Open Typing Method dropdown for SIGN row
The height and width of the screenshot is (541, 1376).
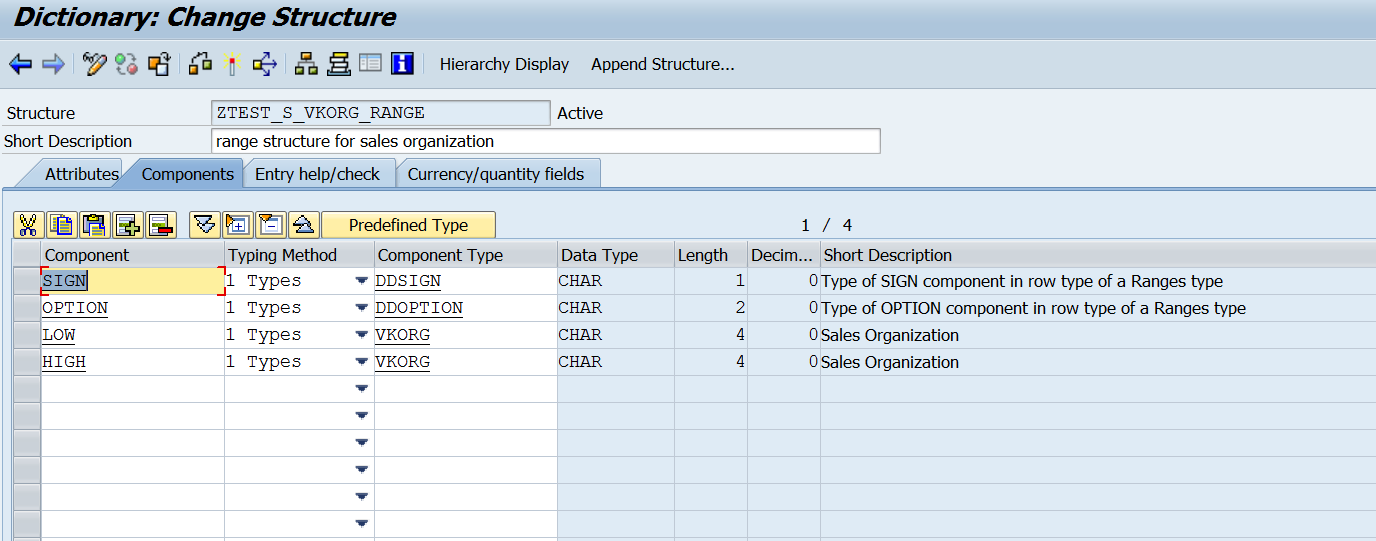tap(361, 282)
